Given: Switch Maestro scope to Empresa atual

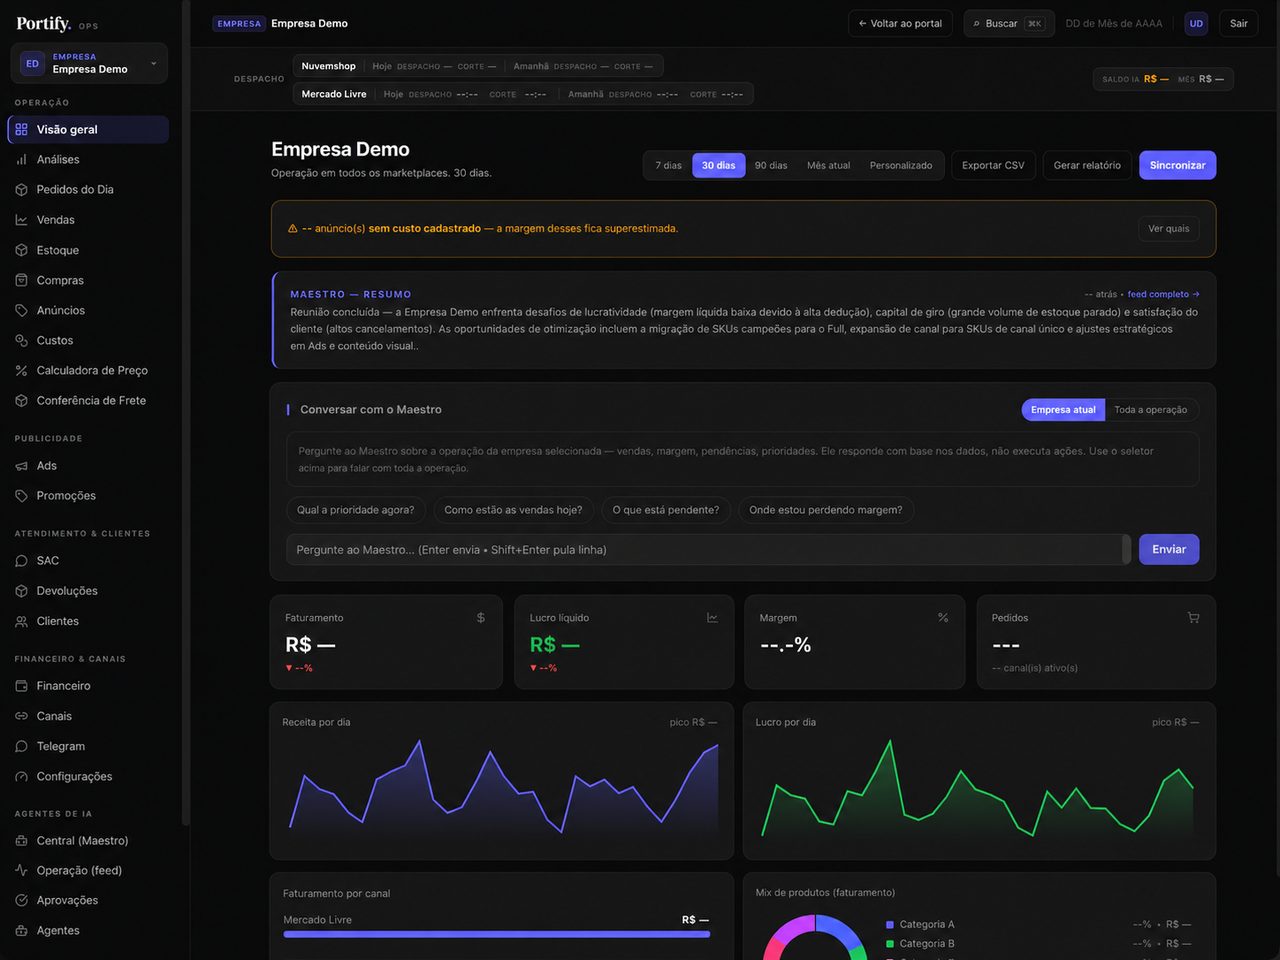Looking at the screenshot, I should (1063, 410).
